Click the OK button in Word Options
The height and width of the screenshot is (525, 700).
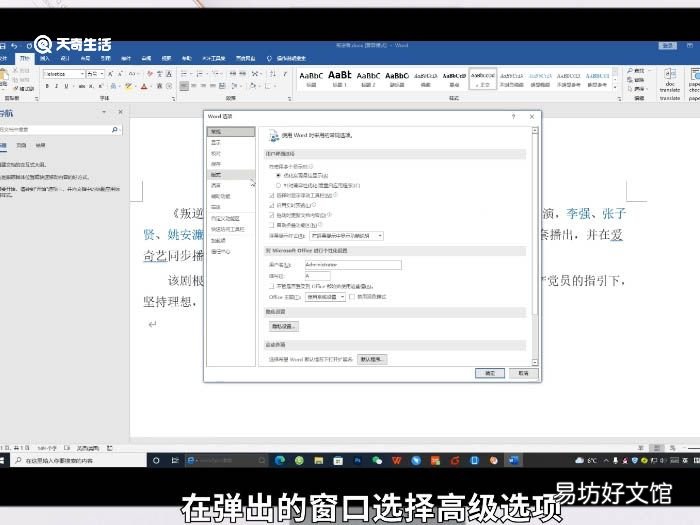coord(490,373)
